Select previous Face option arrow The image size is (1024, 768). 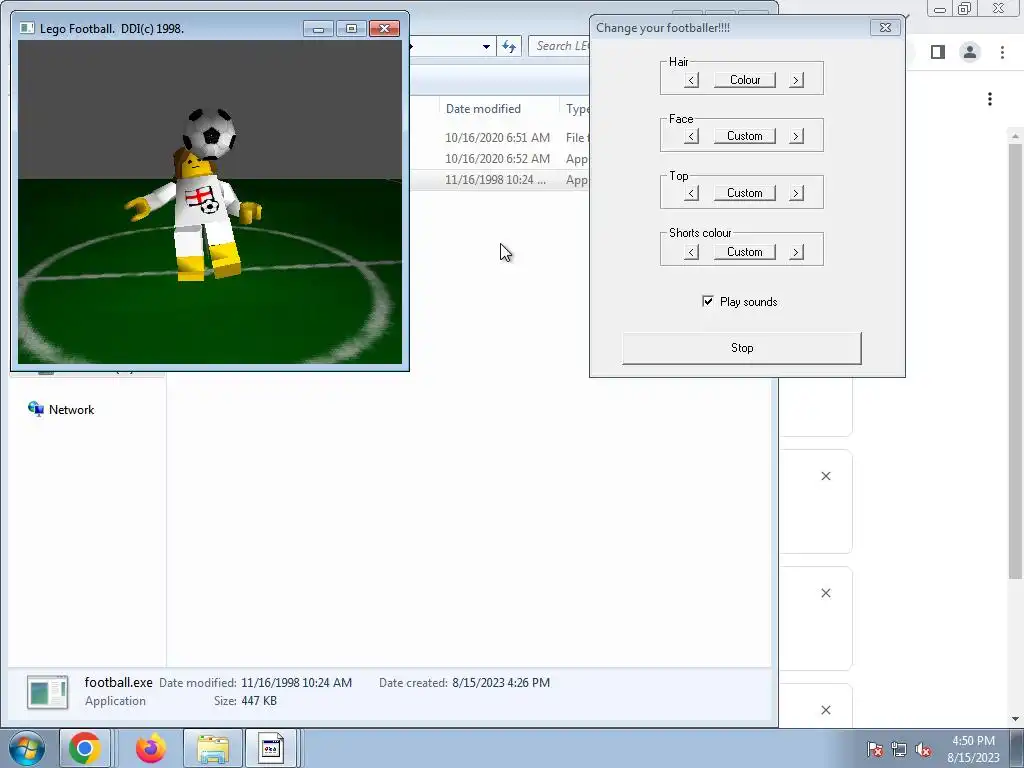pyautogui.click(x=692, y=136)
